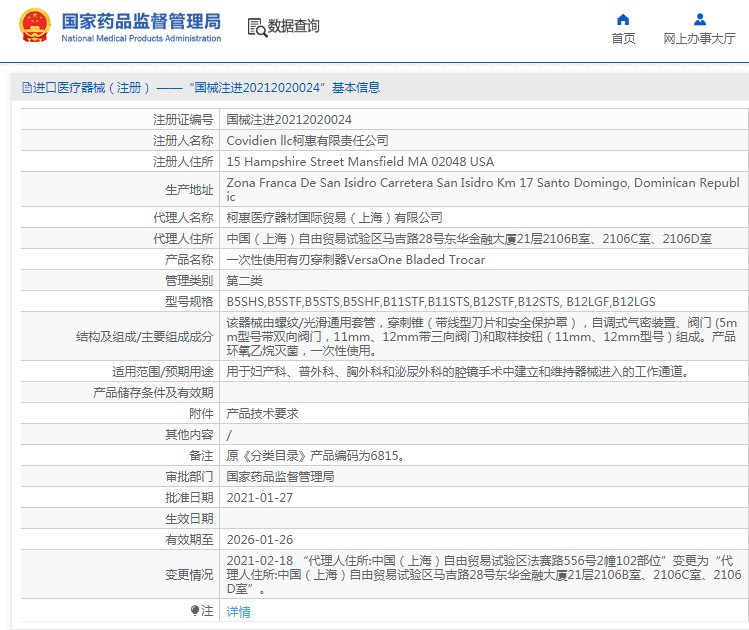Select expiry date 2026-01-26
749x630 pixels.
pos(260,540)
